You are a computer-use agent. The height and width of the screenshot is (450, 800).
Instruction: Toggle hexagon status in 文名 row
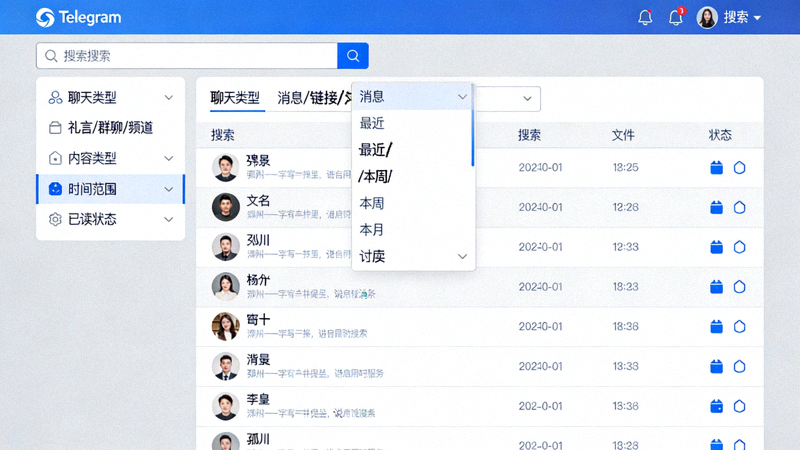pyautogui.click(x=739, y=207)
